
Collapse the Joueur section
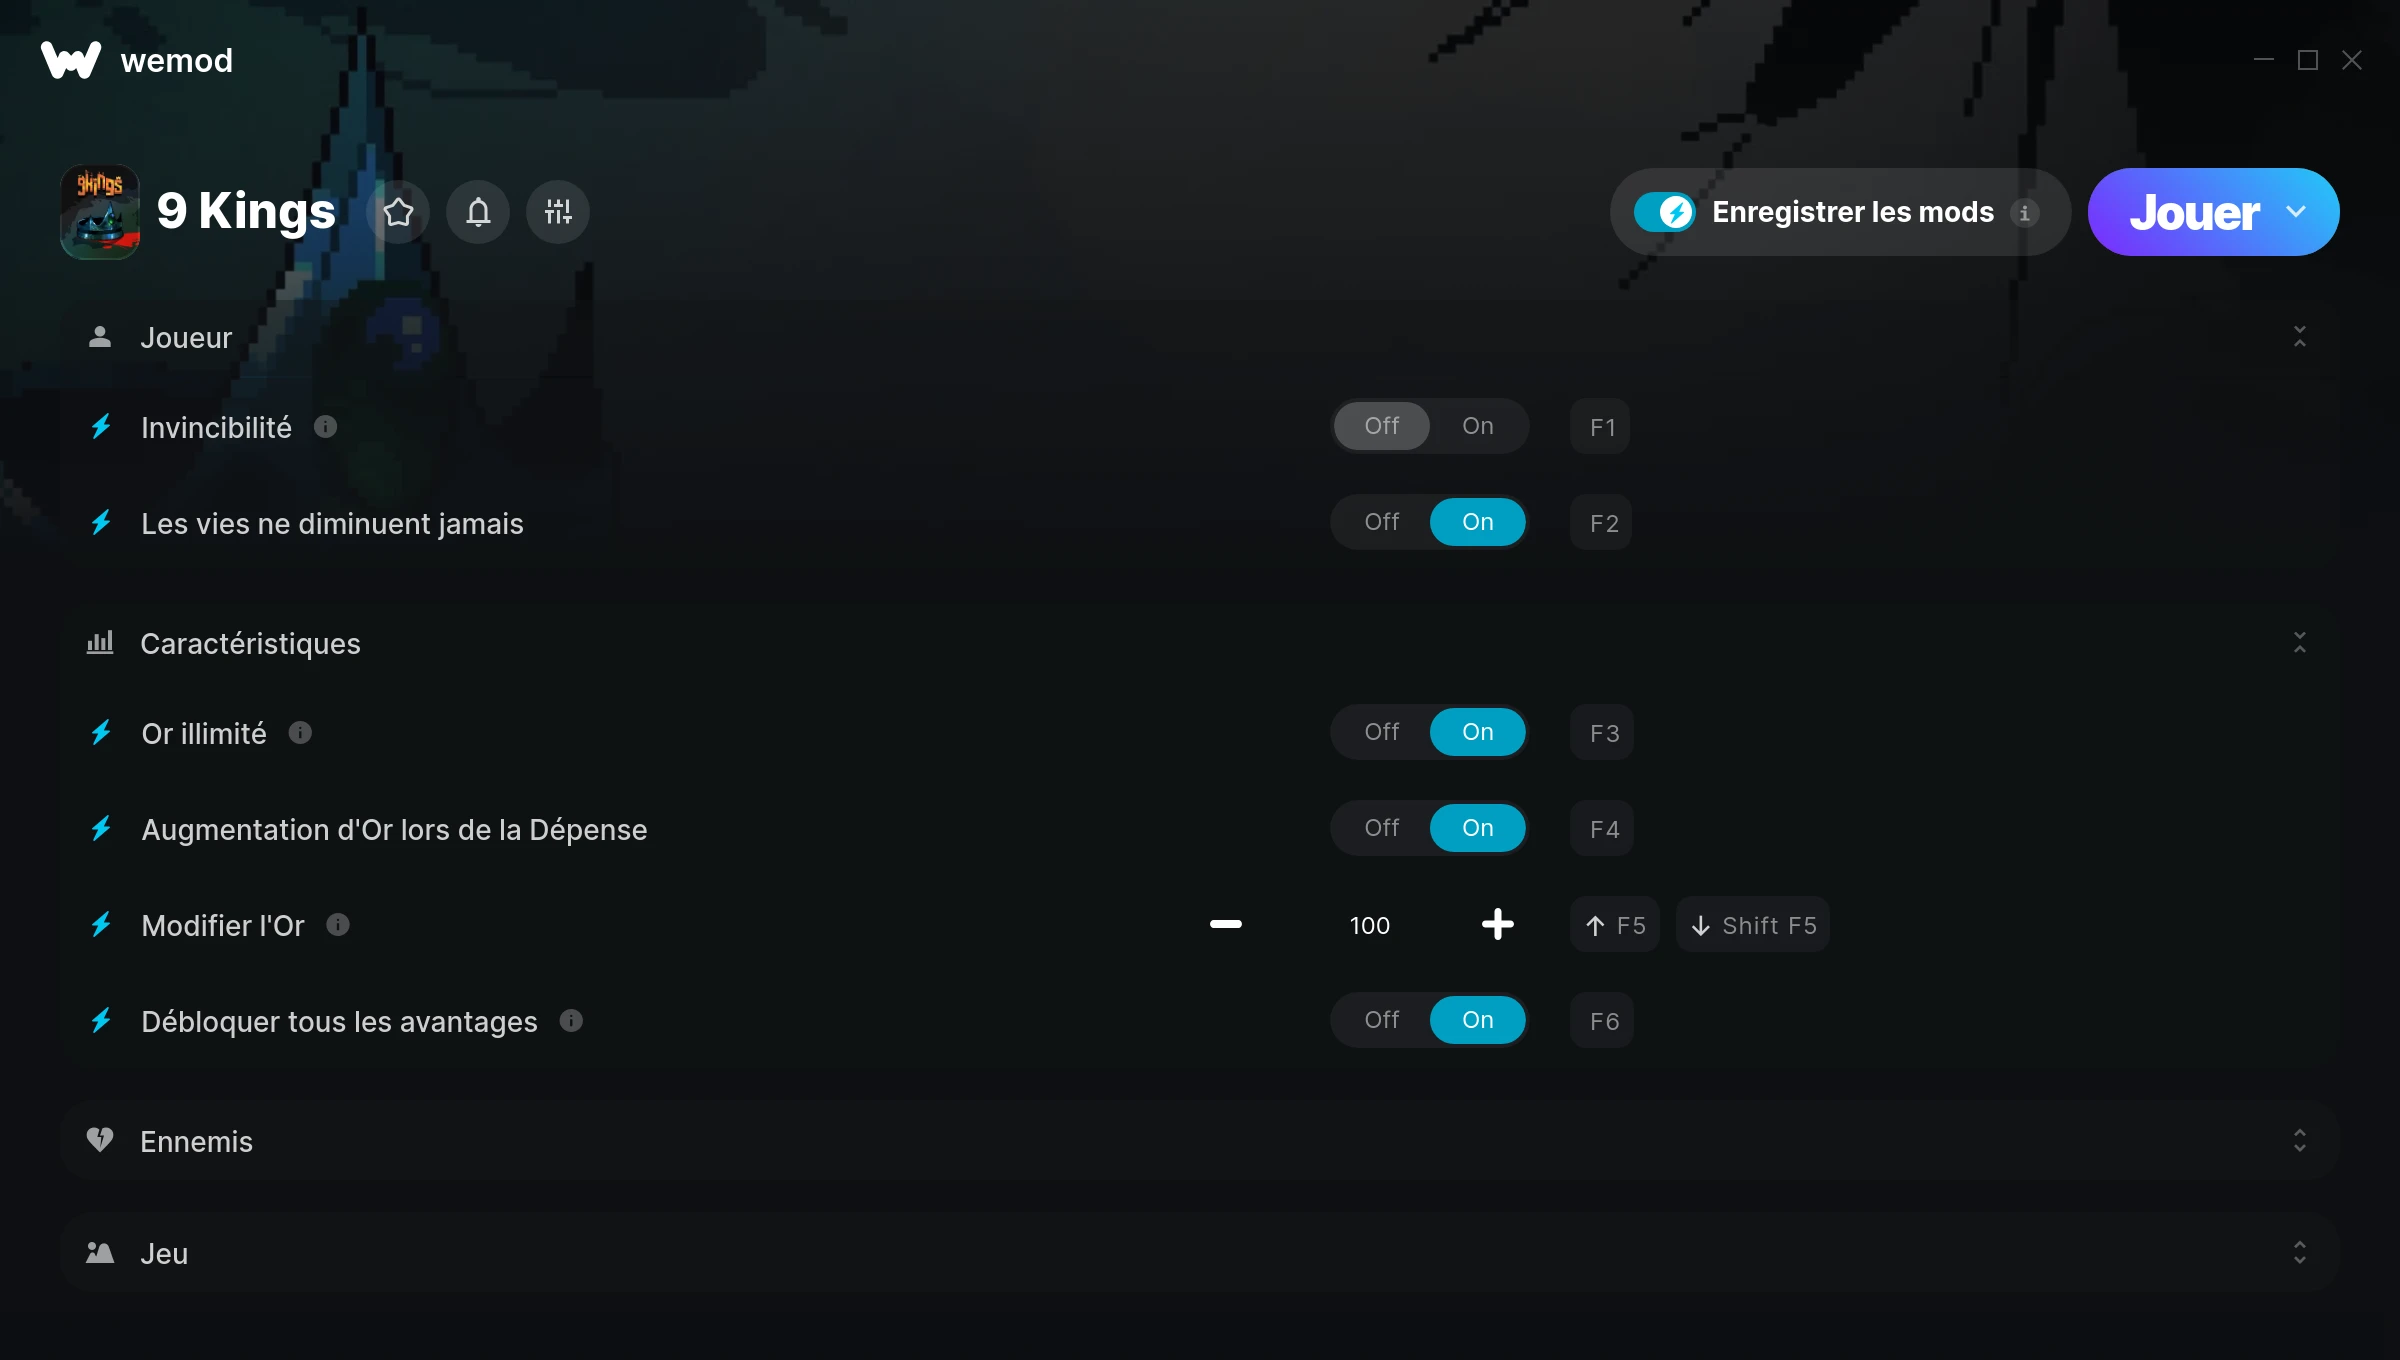pos(2300,337)
